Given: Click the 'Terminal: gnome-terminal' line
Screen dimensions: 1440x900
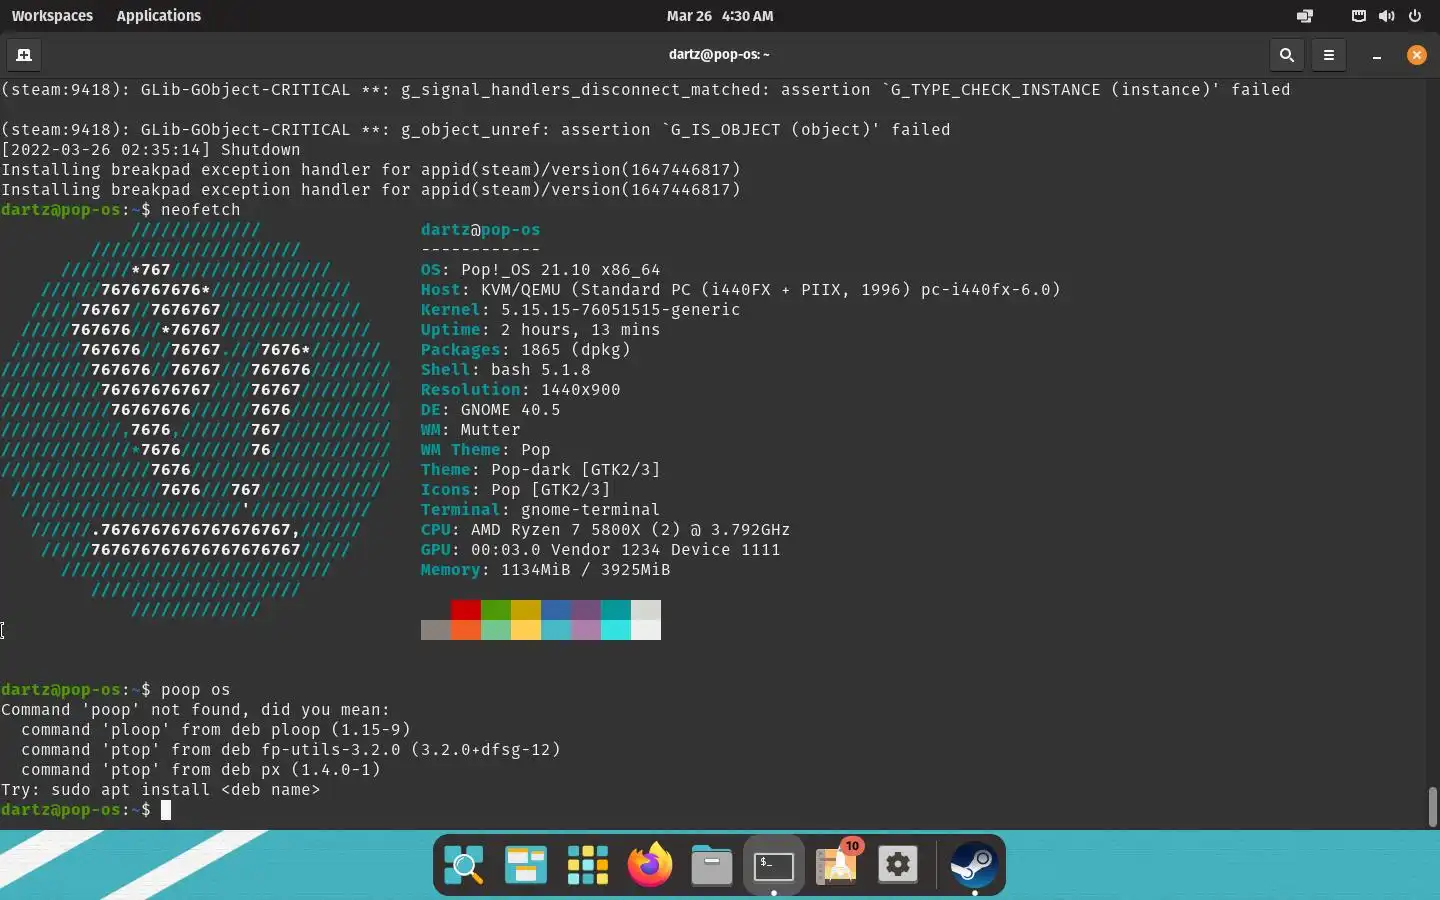Looking at the screenshot, I should click(x=541, y=510).
